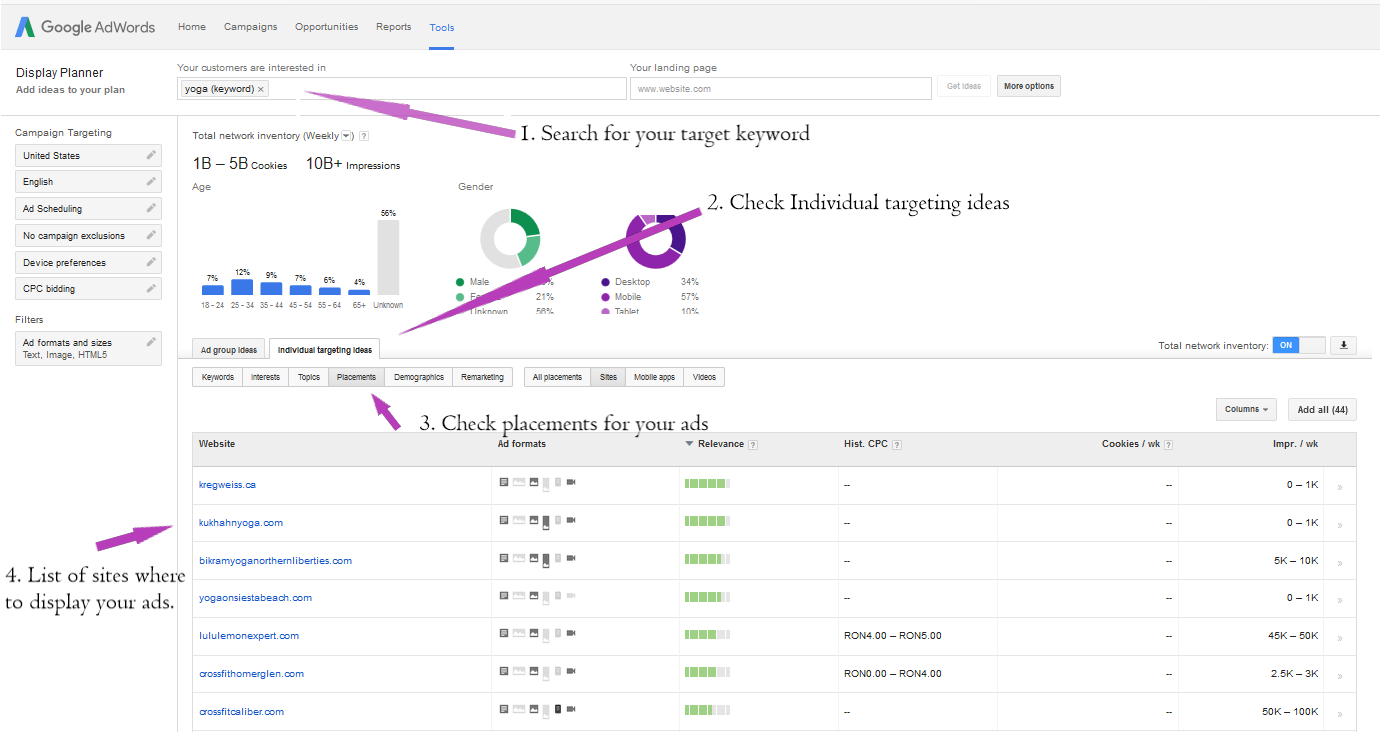Open the Home menu
Viewport: 1380px width, 732px height.
point(192,27)
